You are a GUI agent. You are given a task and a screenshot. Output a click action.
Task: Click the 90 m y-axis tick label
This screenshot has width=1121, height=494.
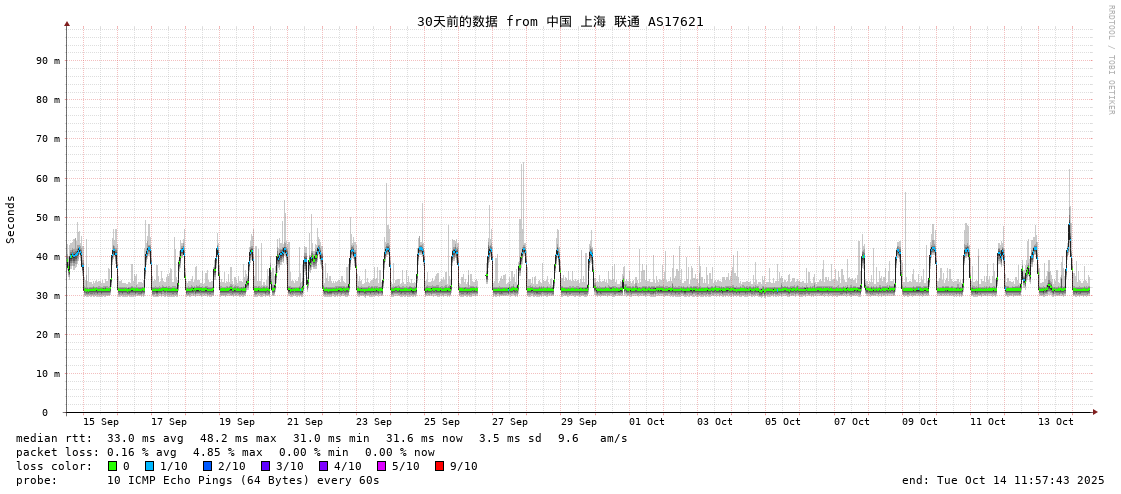(48, 61)
